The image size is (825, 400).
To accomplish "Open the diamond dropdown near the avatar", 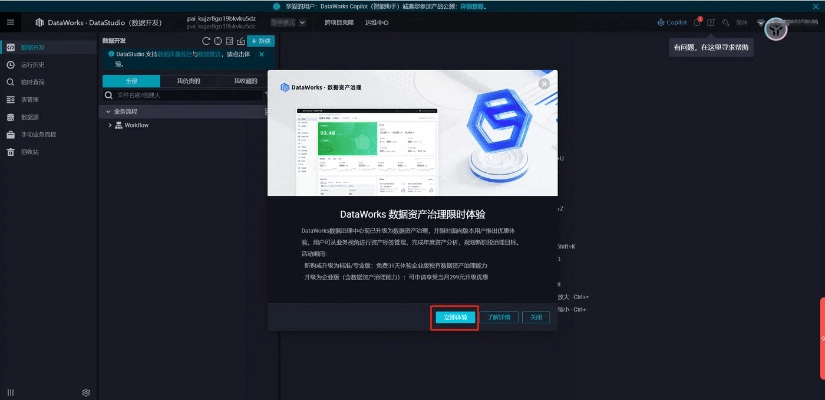I will (x=760, y=23).
